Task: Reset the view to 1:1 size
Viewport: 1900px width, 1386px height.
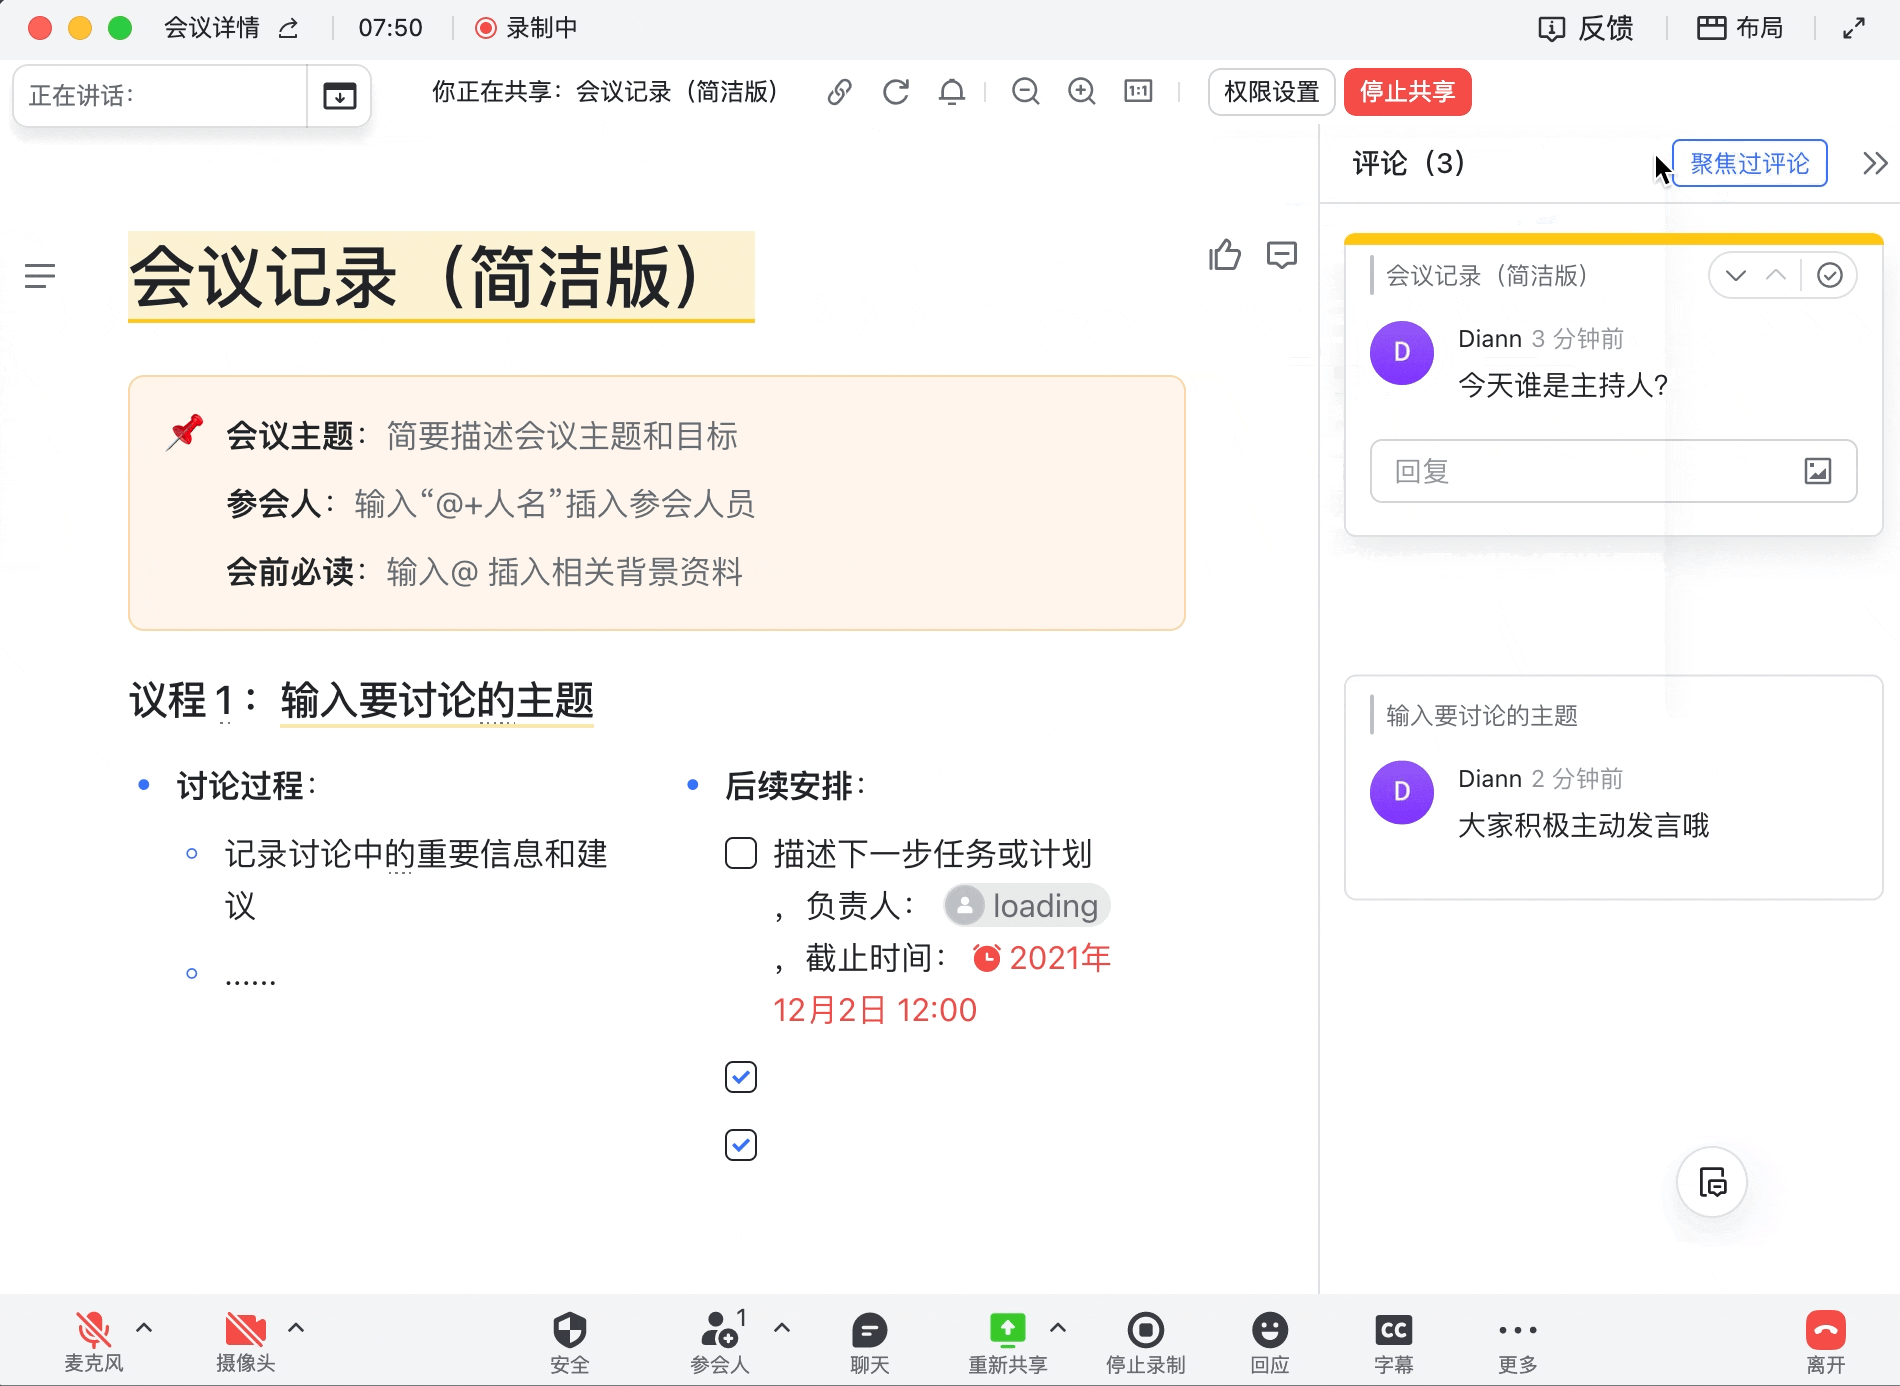Action: [x=1138, y=92]
